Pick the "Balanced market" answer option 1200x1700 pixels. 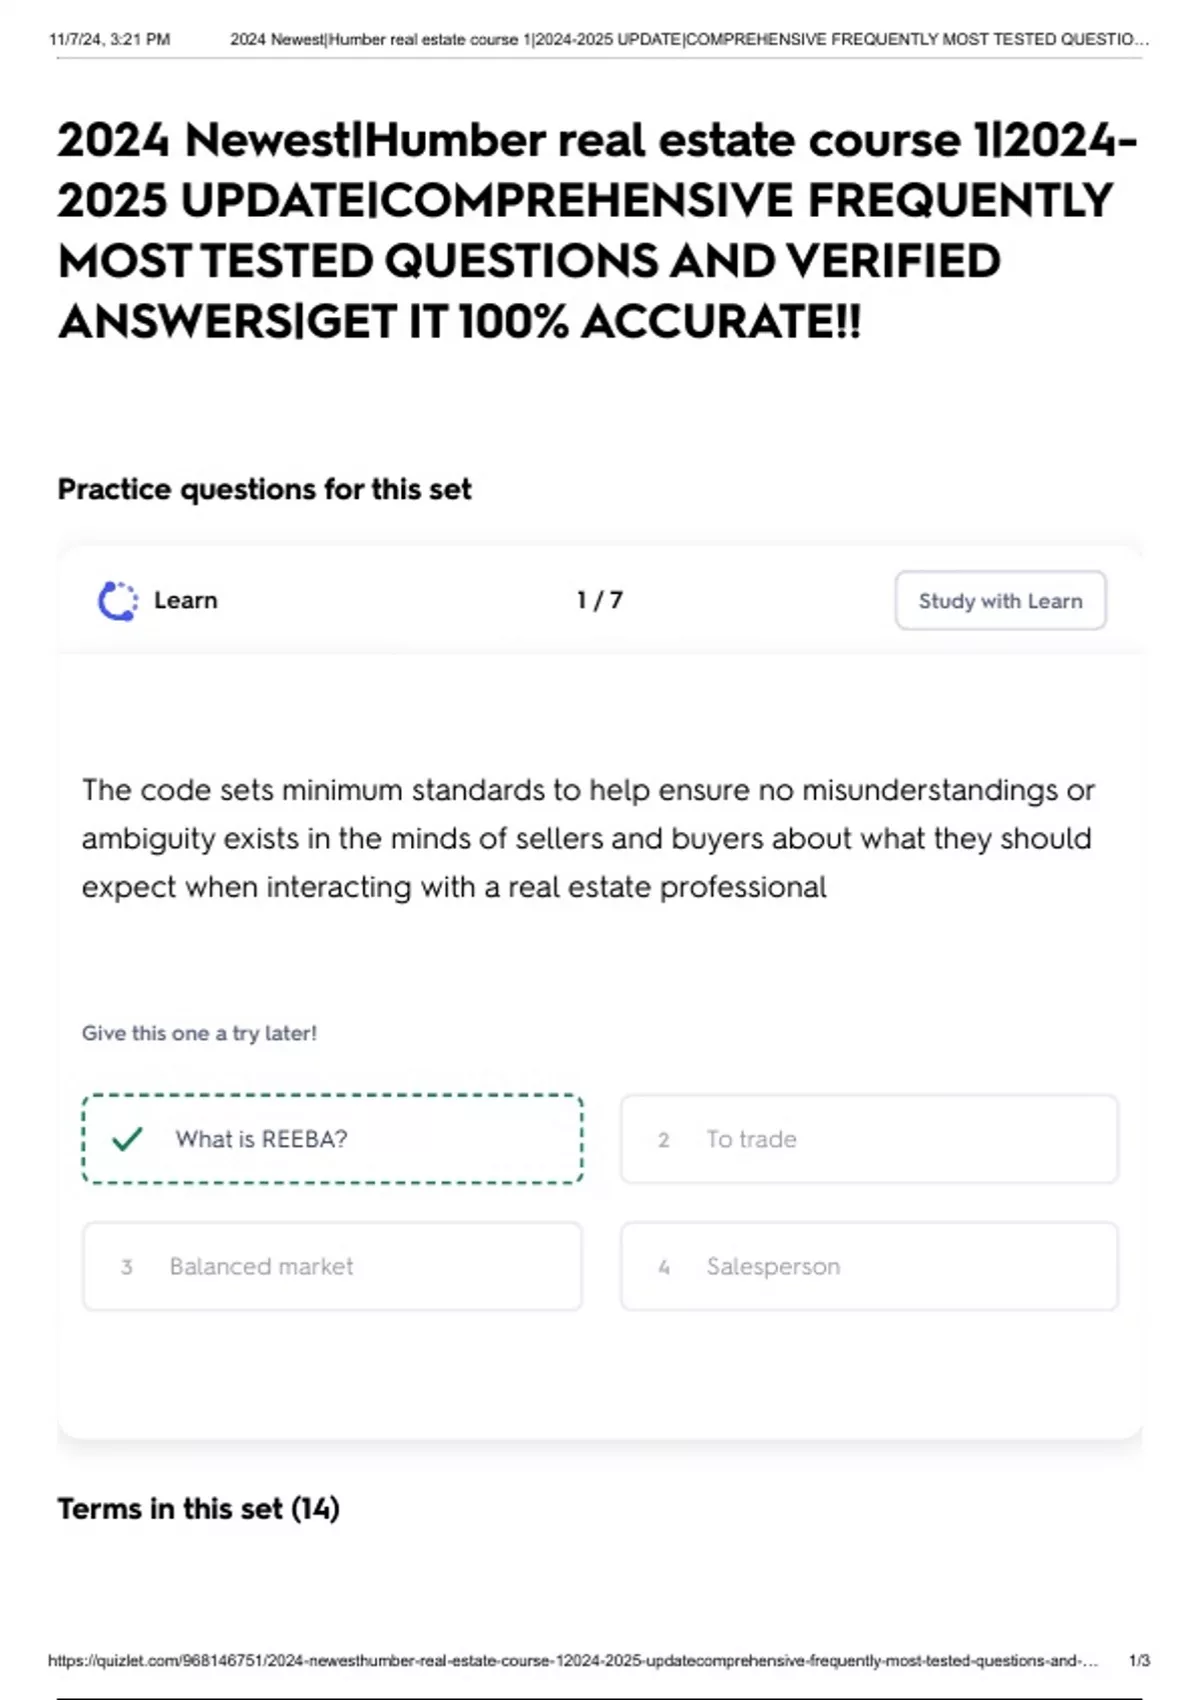[x=332, y=1266]
